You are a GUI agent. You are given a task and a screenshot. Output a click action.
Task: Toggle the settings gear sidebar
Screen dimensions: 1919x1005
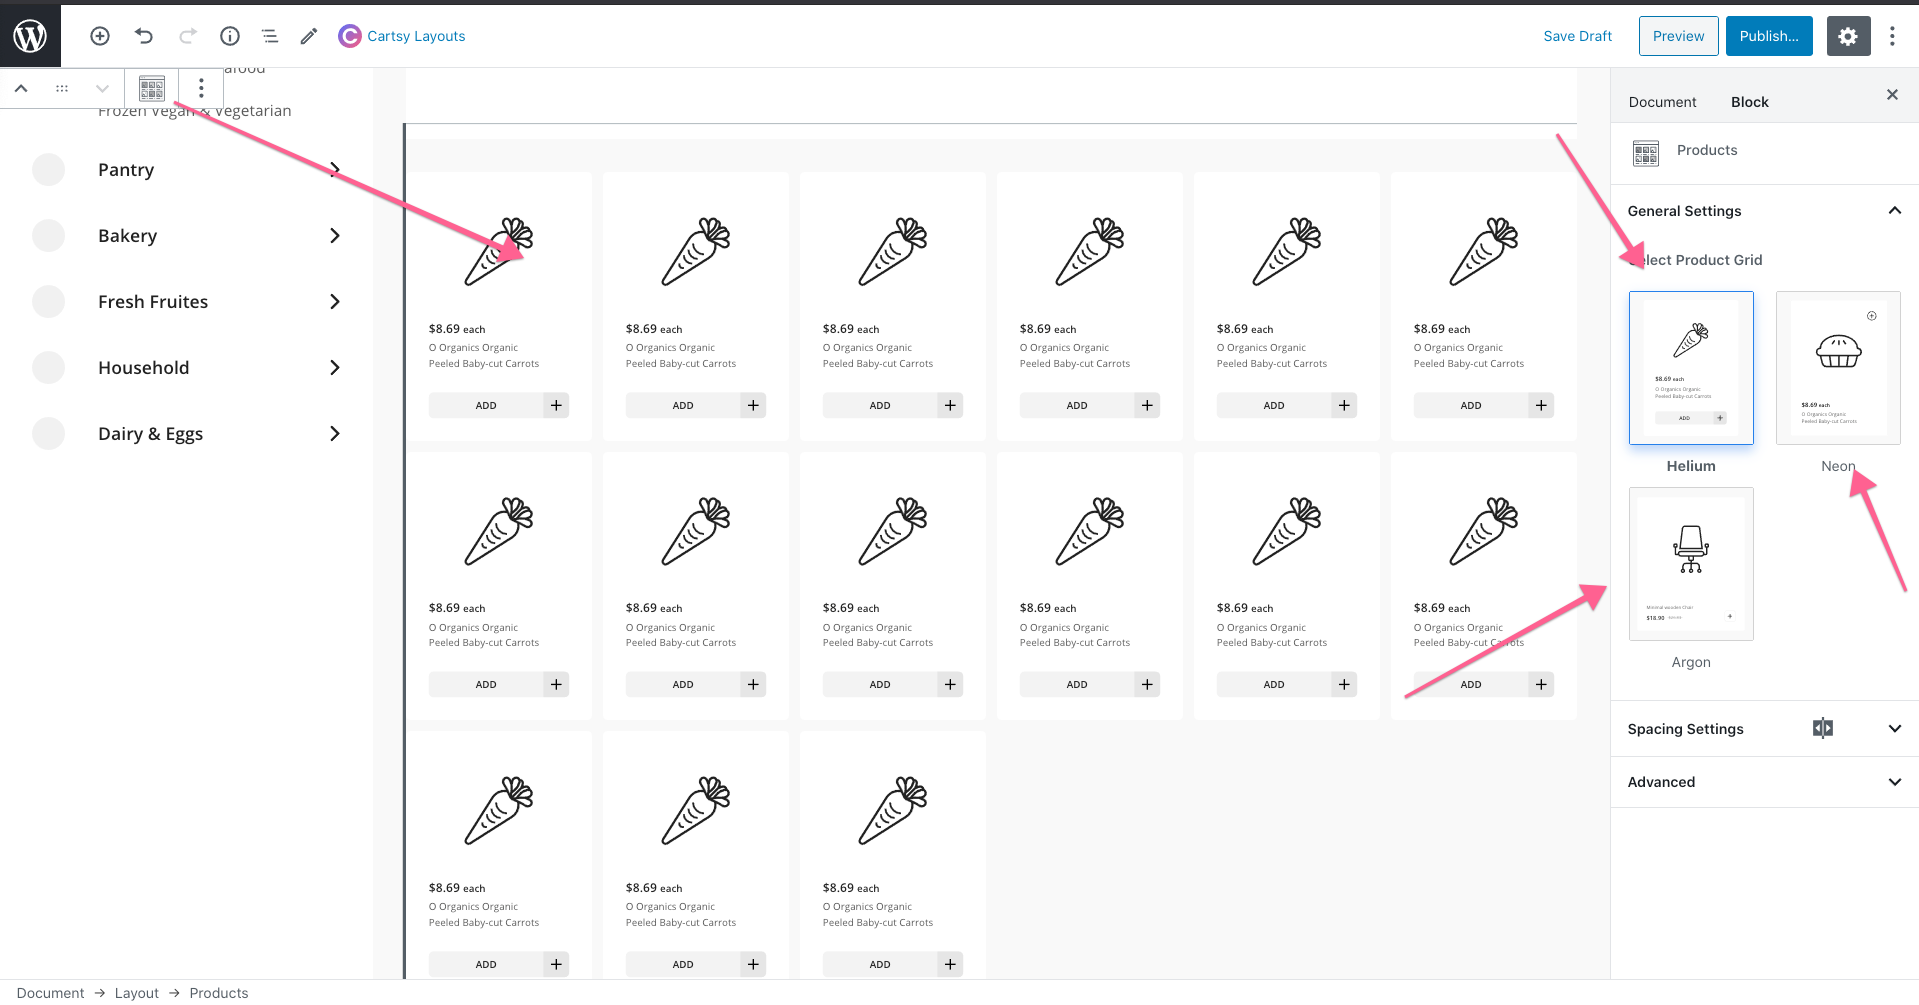point(1848,36)
